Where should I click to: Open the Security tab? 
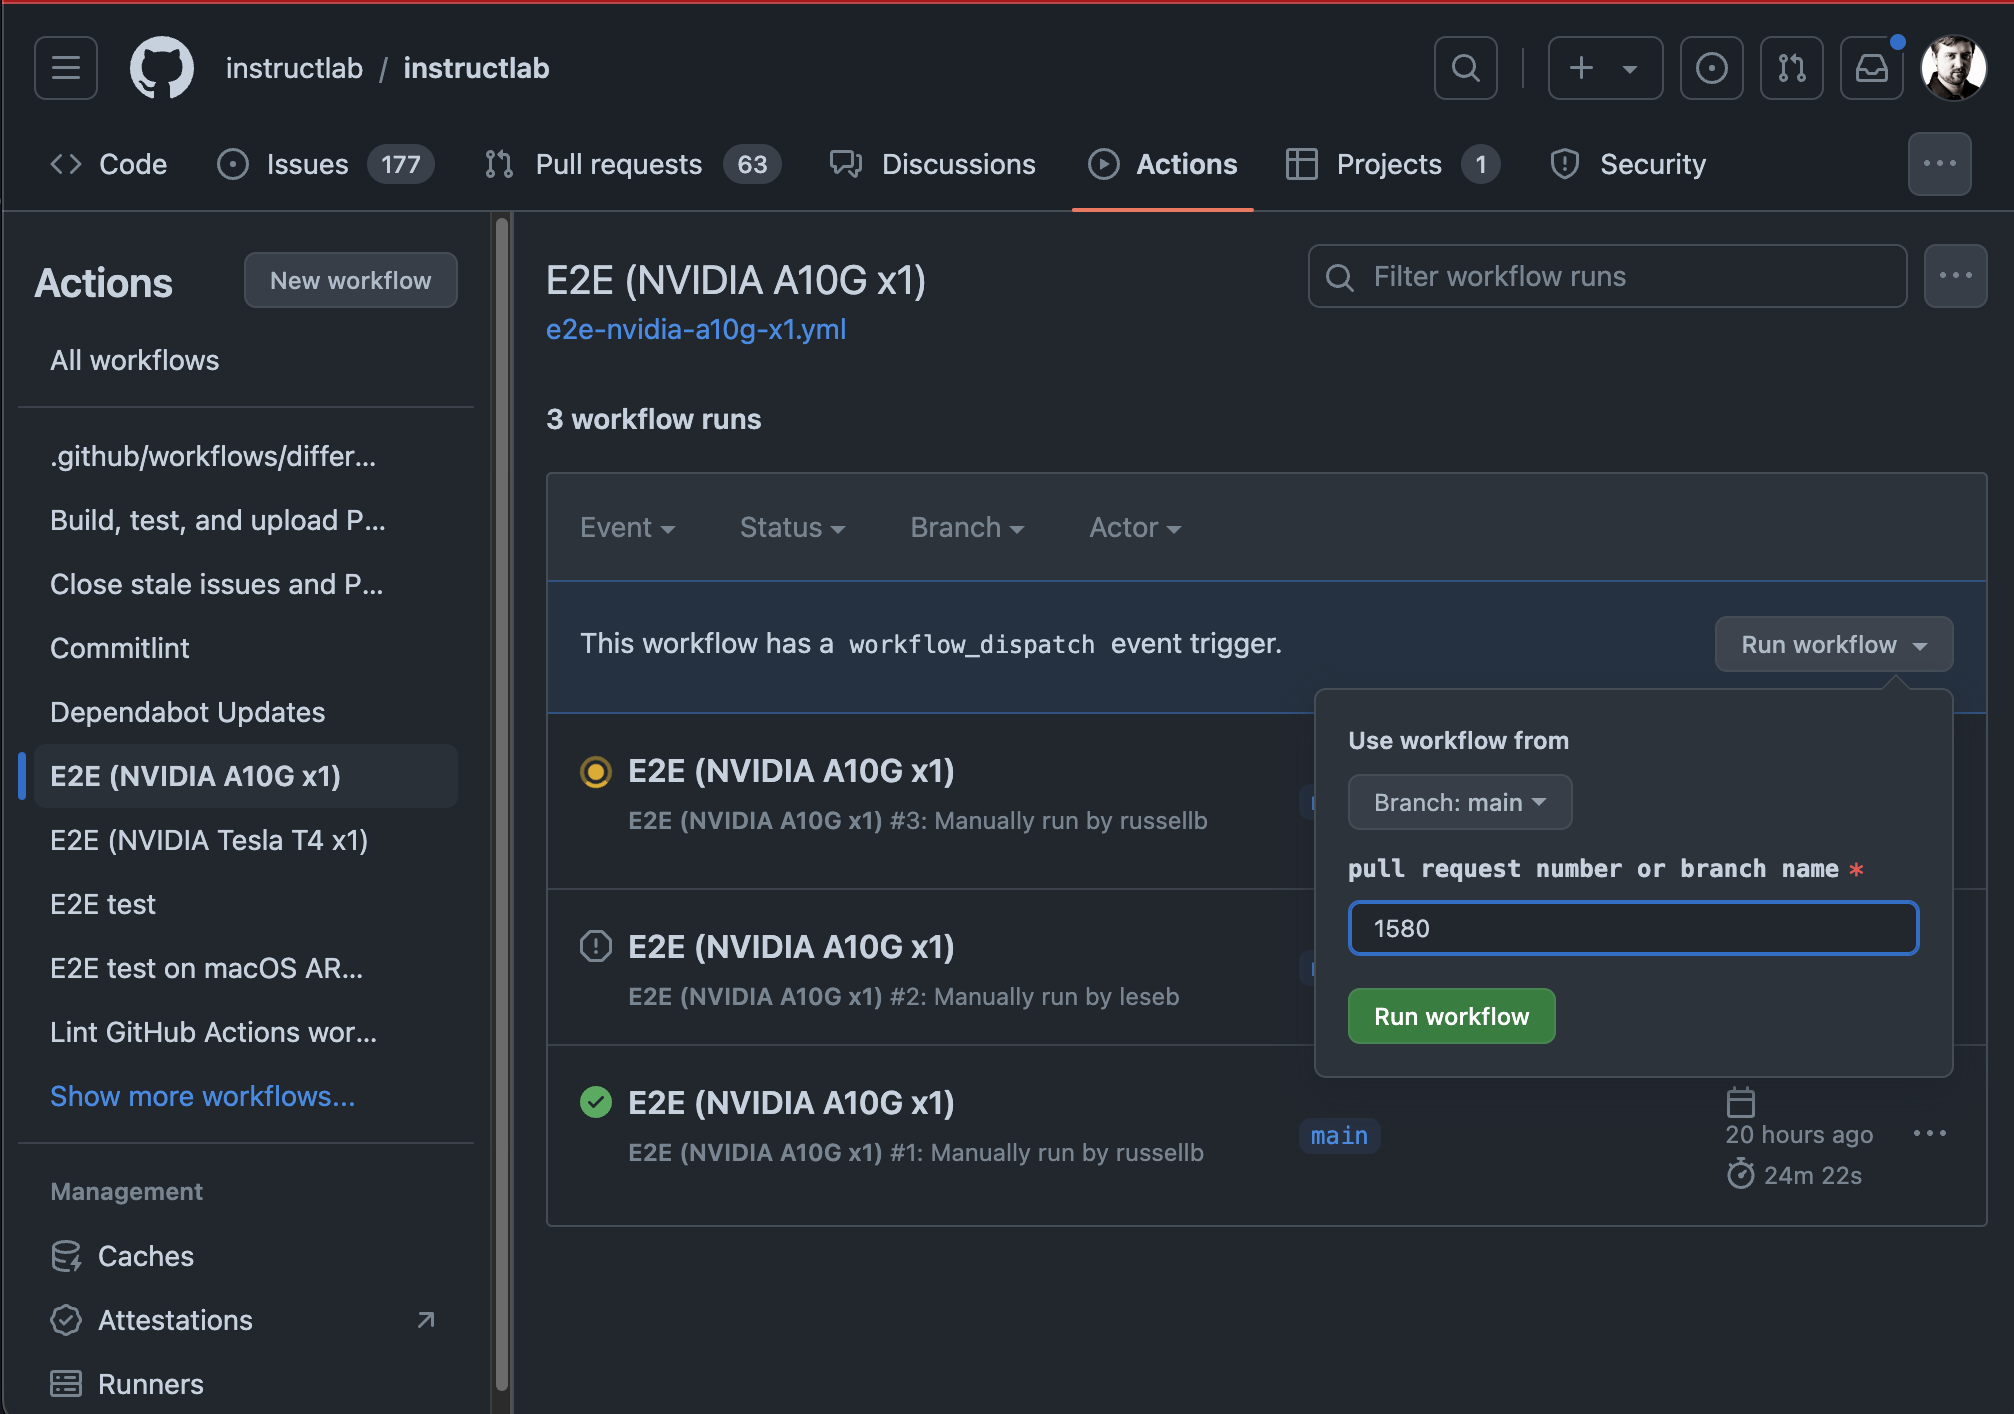point(1628,164)
